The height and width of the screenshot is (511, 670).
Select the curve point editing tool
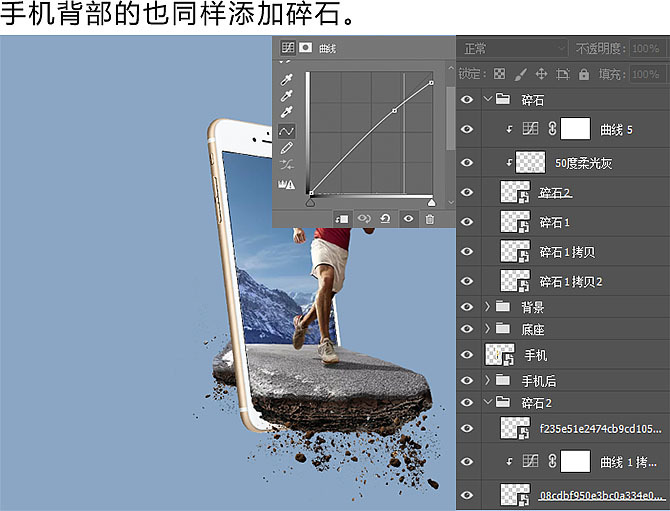tap(287, 131)
